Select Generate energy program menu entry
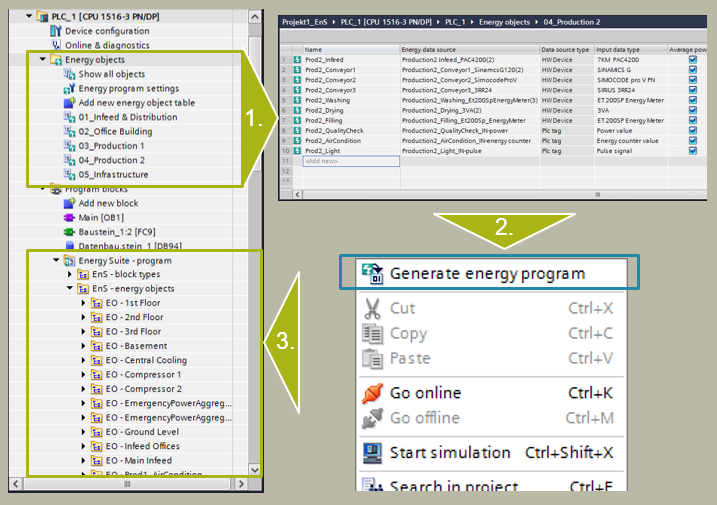Image resolution: width=717 pixels, height=505 pixels. coord(487,273)
